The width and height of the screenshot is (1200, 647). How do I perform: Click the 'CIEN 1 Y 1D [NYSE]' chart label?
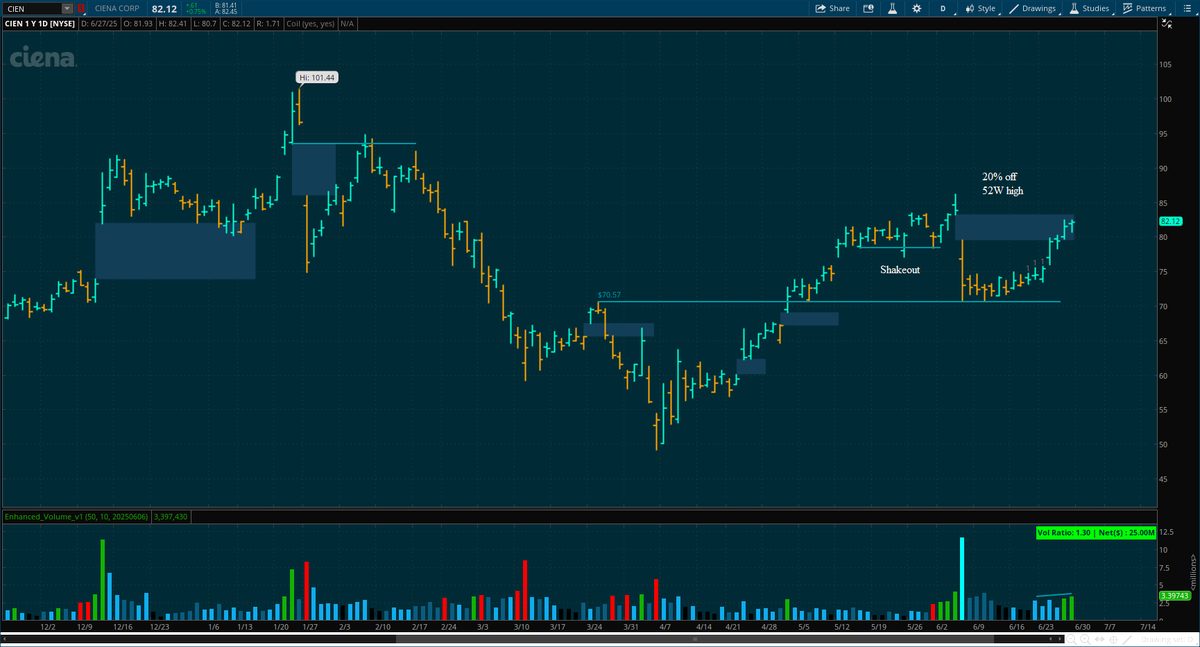39,22
